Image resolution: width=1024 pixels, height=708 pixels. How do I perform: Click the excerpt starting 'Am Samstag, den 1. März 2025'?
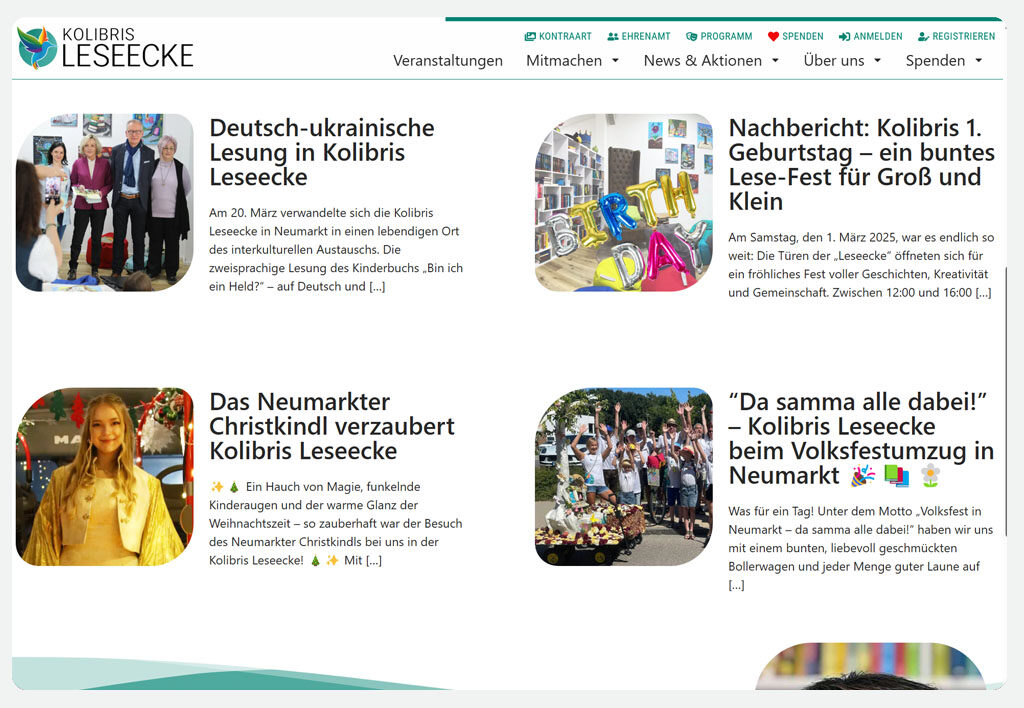[861, 265]
